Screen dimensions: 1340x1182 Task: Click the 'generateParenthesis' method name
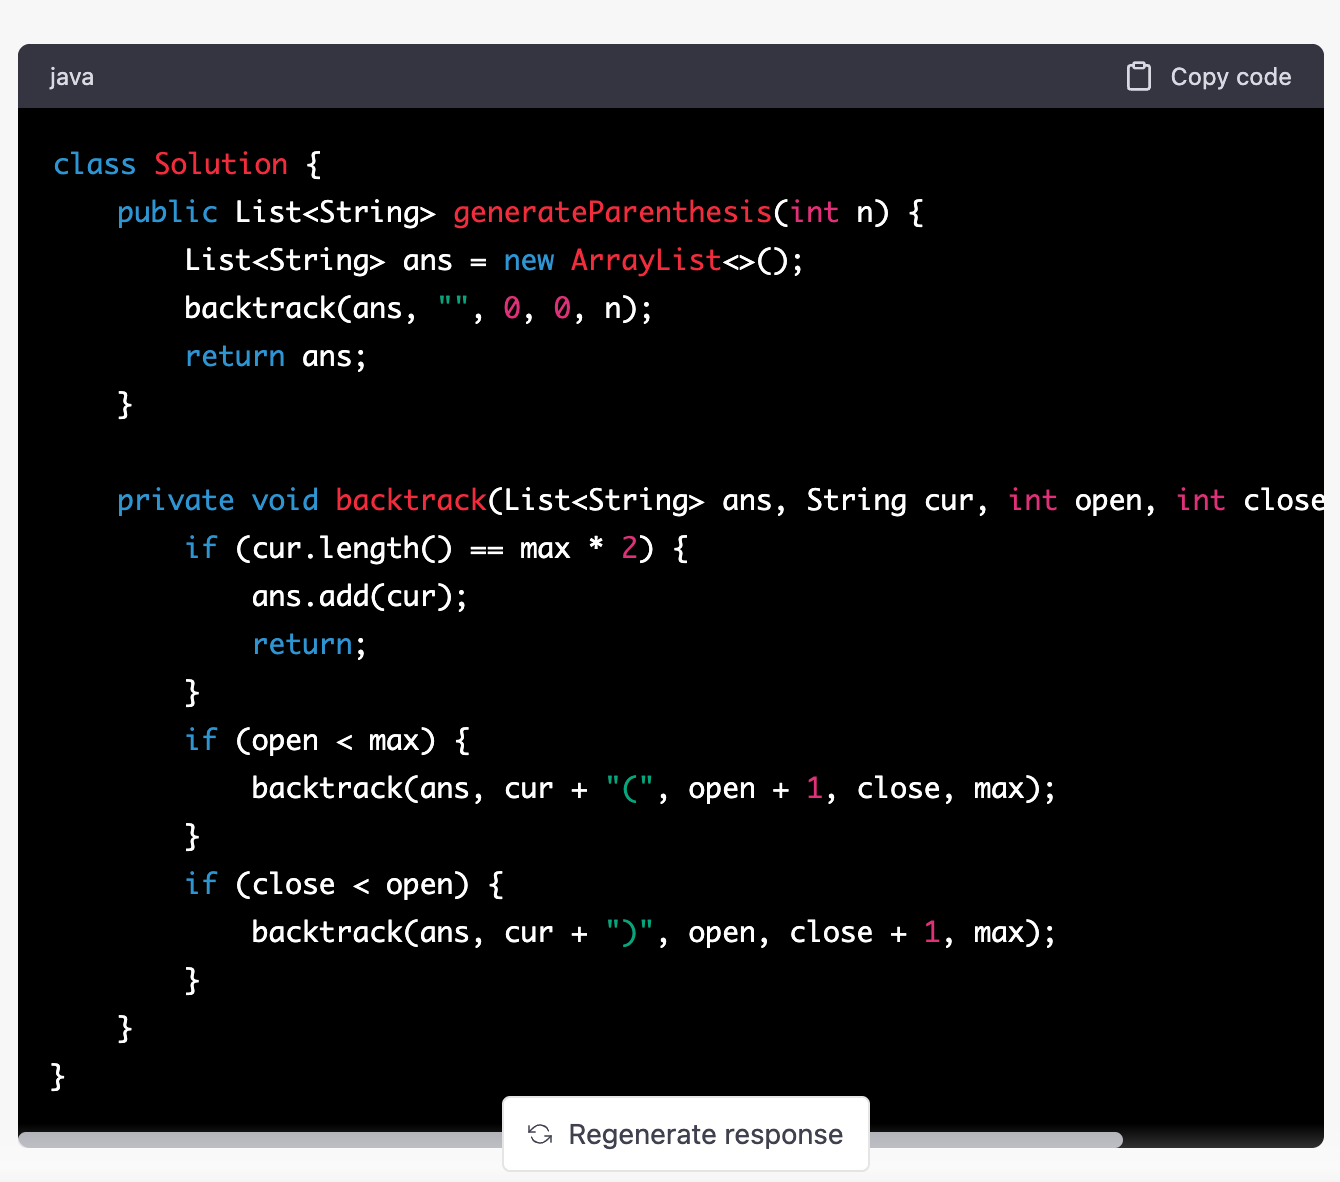pos(612,212)
